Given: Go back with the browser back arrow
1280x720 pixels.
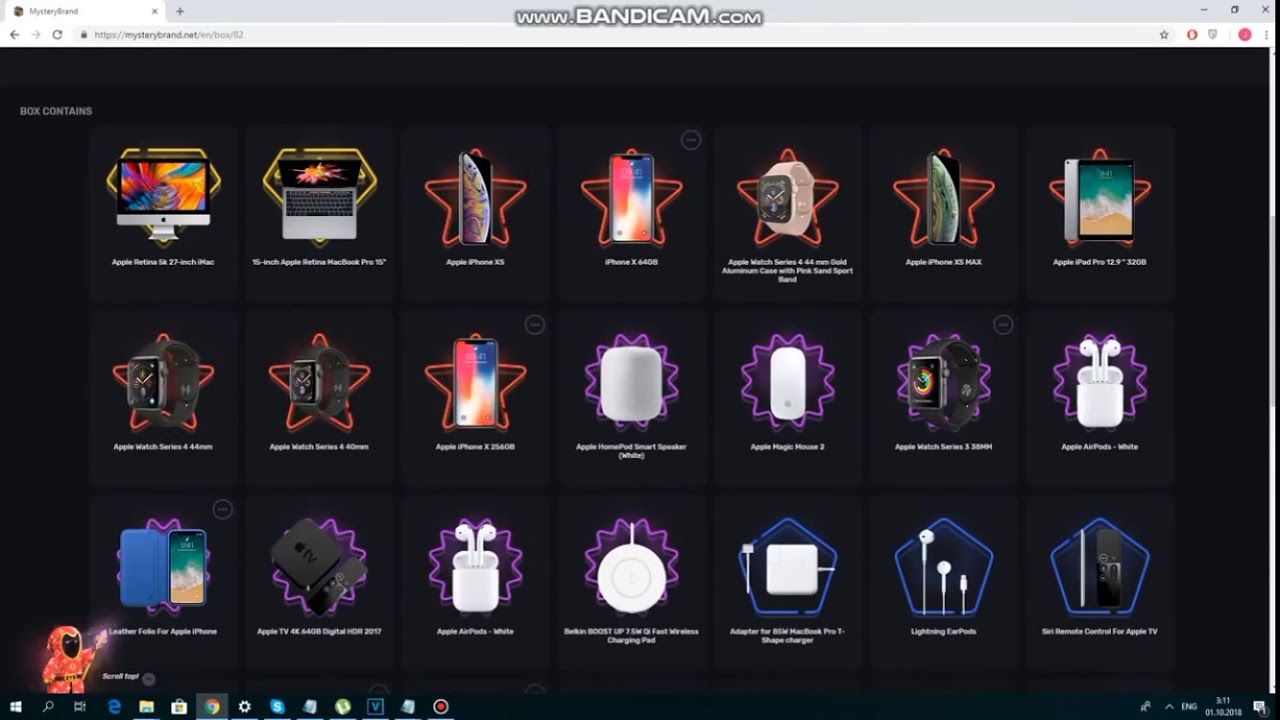Looking at the screenshot, I should tap(14, 34).
